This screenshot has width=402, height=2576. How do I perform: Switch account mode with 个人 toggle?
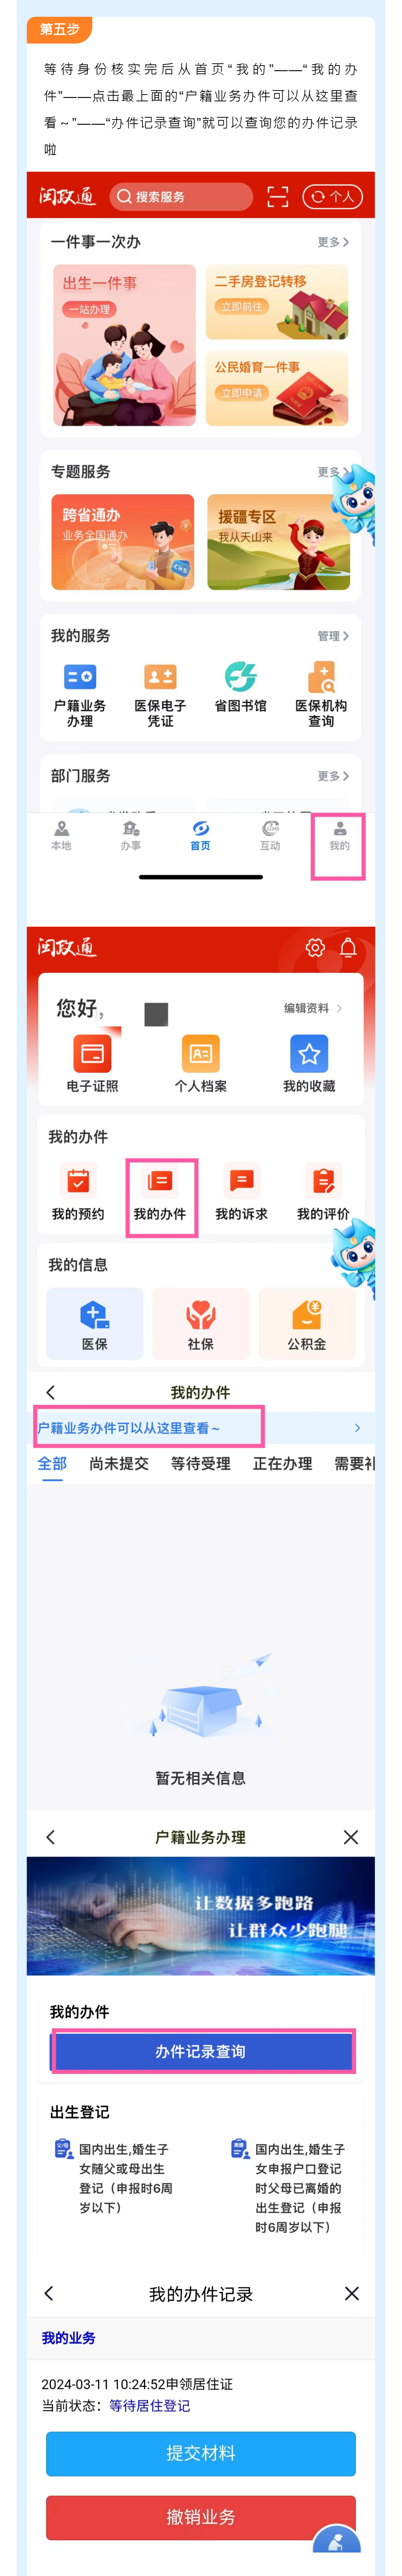[332, 197]
